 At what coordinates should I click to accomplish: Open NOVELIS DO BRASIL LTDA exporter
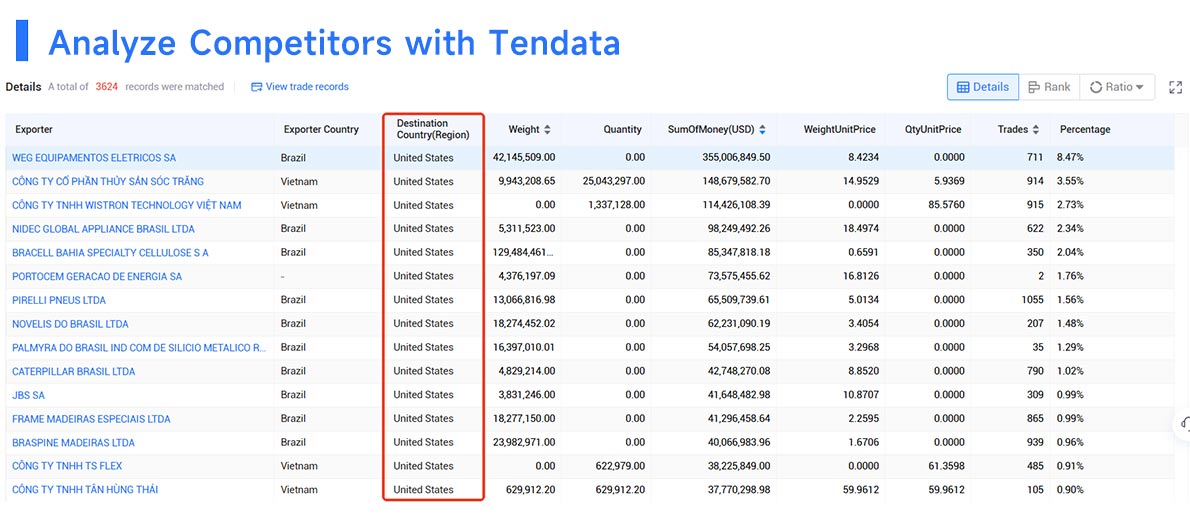71,323
